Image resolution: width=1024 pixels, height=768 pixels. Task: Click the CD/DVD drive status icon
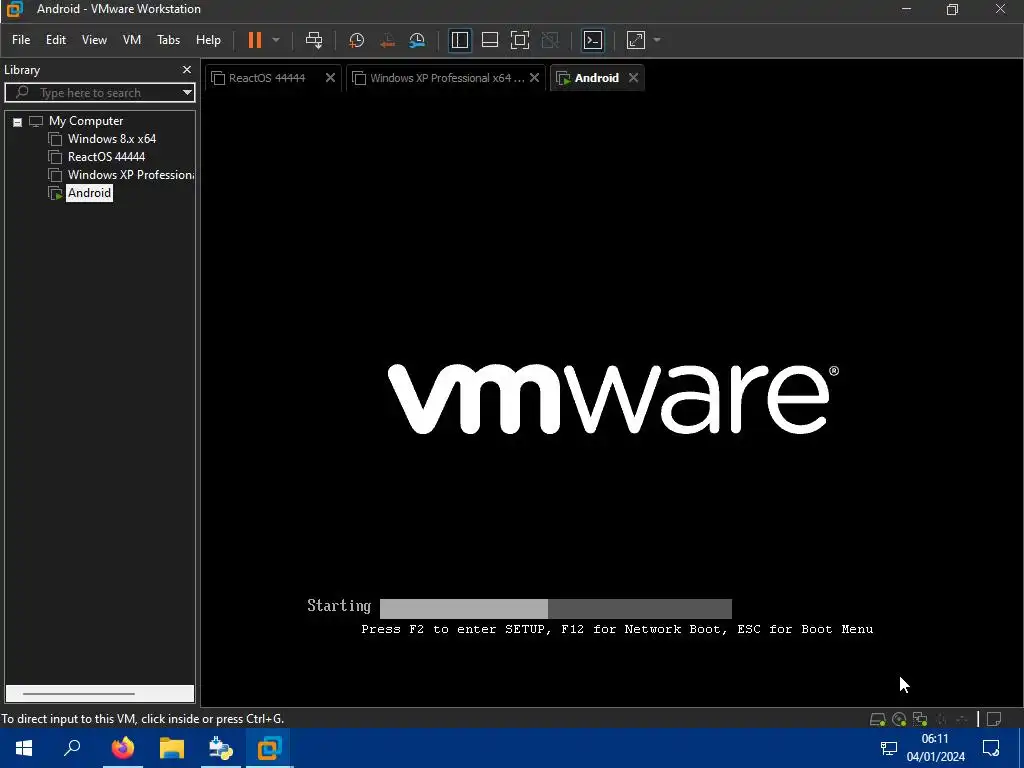tap(899, 719)
